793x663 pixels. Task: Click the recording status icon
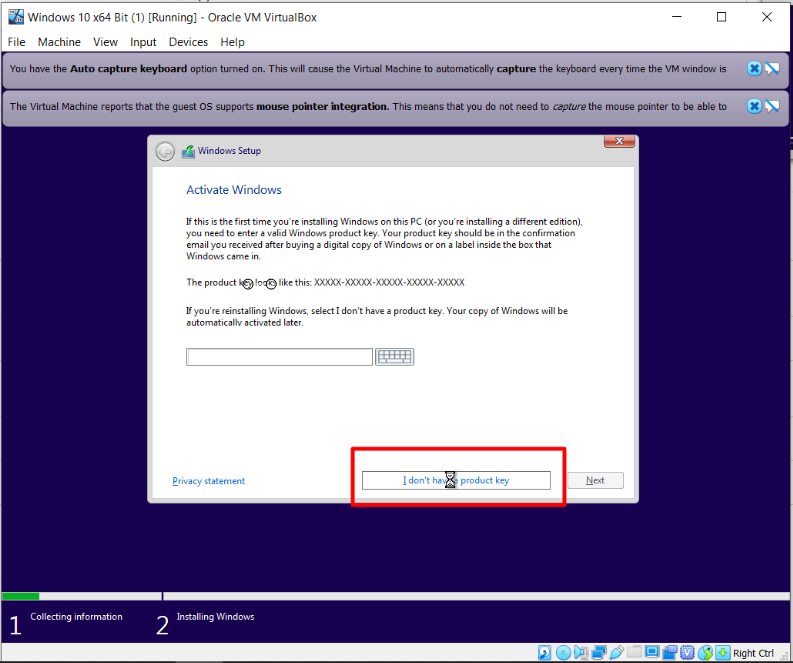click(670, 653)
